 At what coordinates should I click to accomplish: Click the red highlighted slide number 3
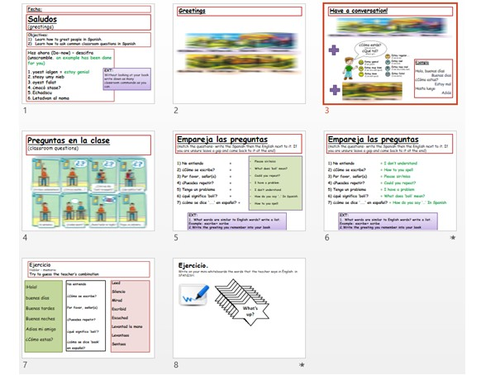(327, 110)
